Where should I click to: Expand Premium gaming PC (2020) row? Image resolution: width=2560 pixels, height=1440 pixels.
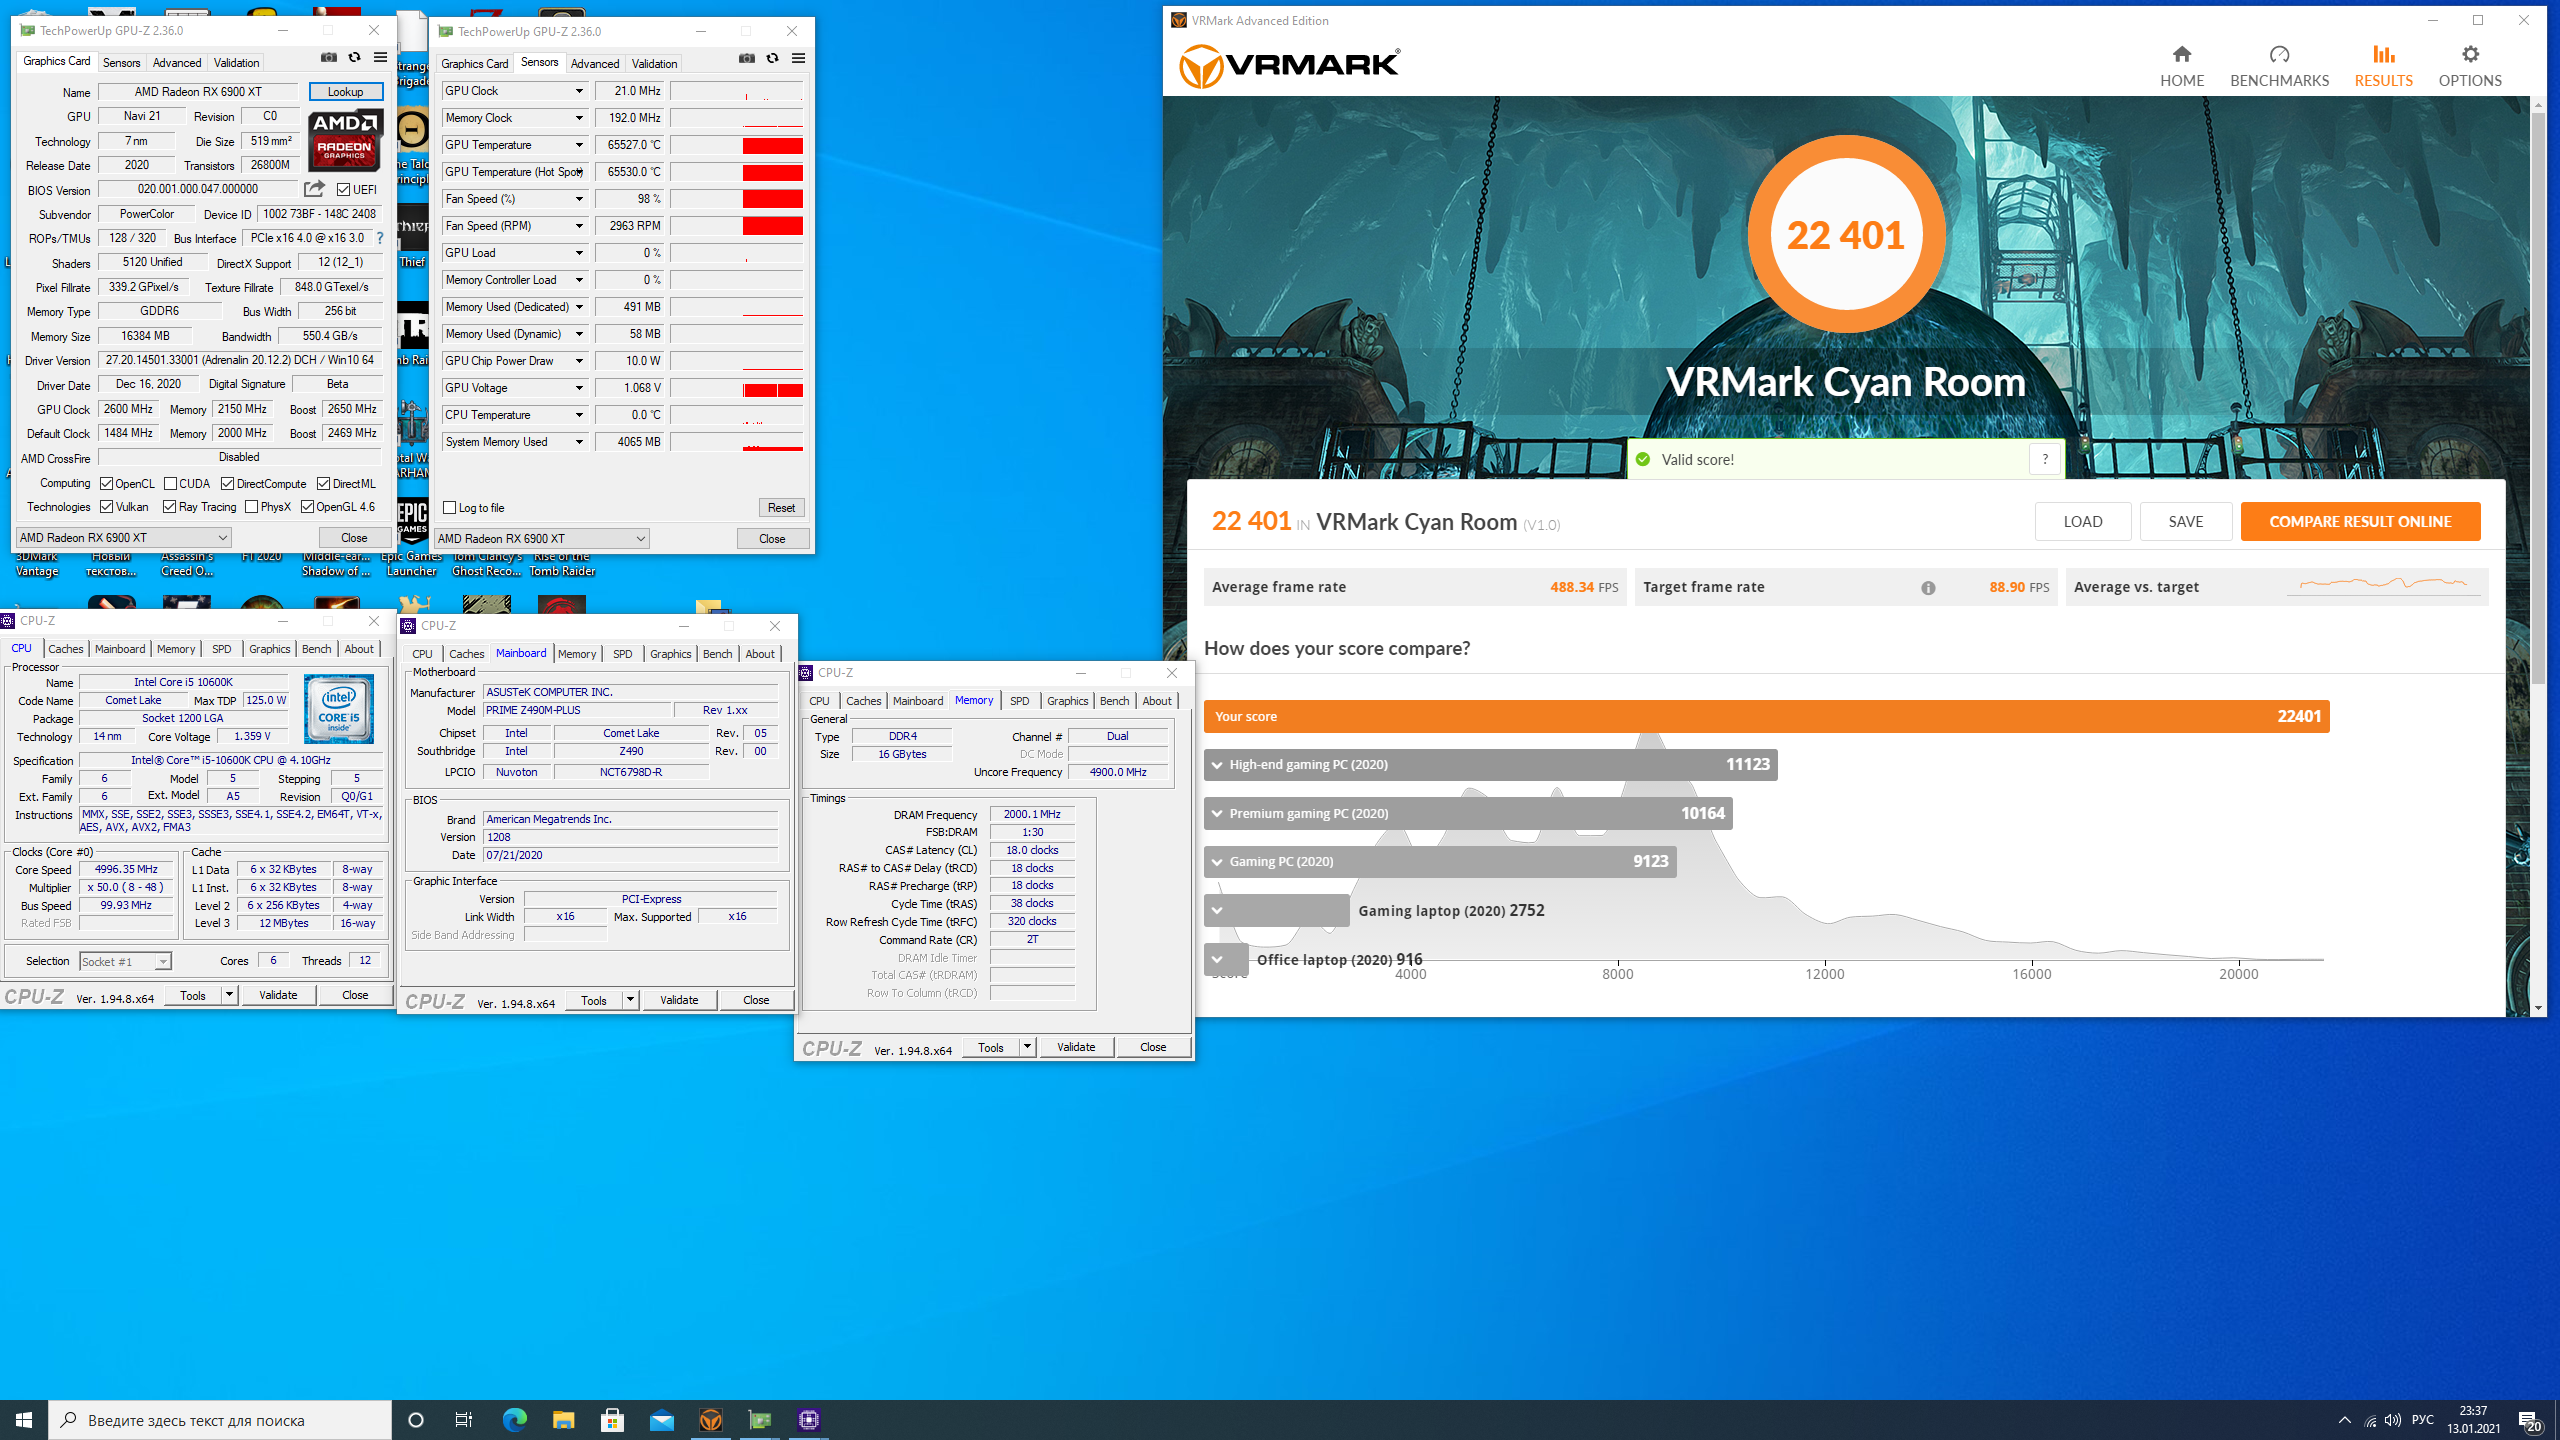[x=1217, y=814]
